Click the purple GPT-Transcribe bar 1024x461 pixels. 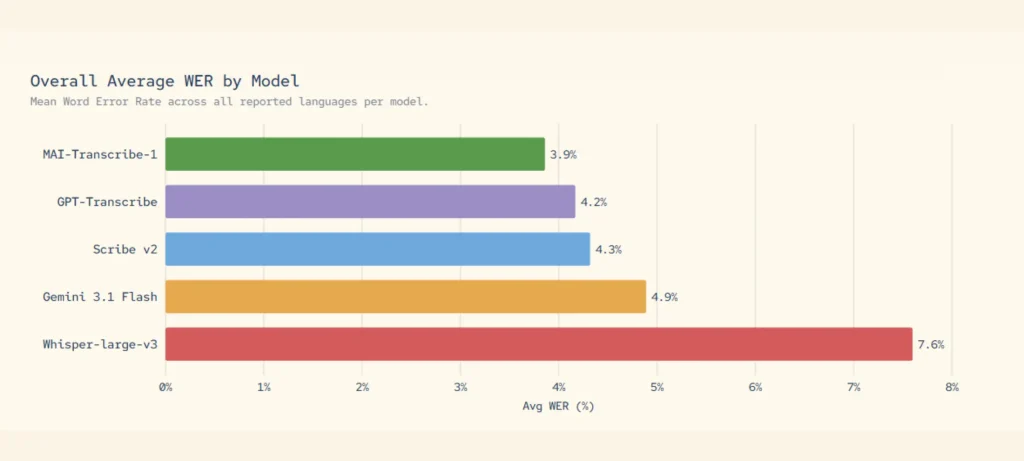[x=370, y=201]
